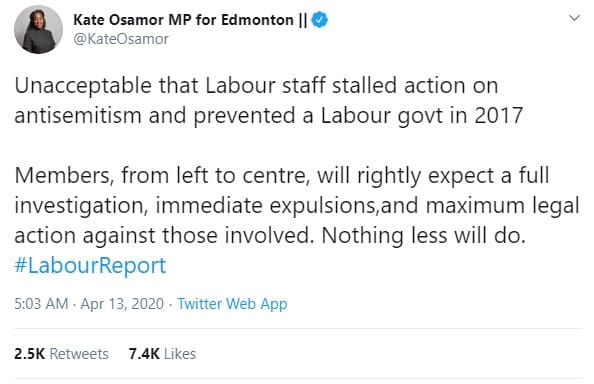Click the Apr 13, 2020 date

(x=122, y=304)
